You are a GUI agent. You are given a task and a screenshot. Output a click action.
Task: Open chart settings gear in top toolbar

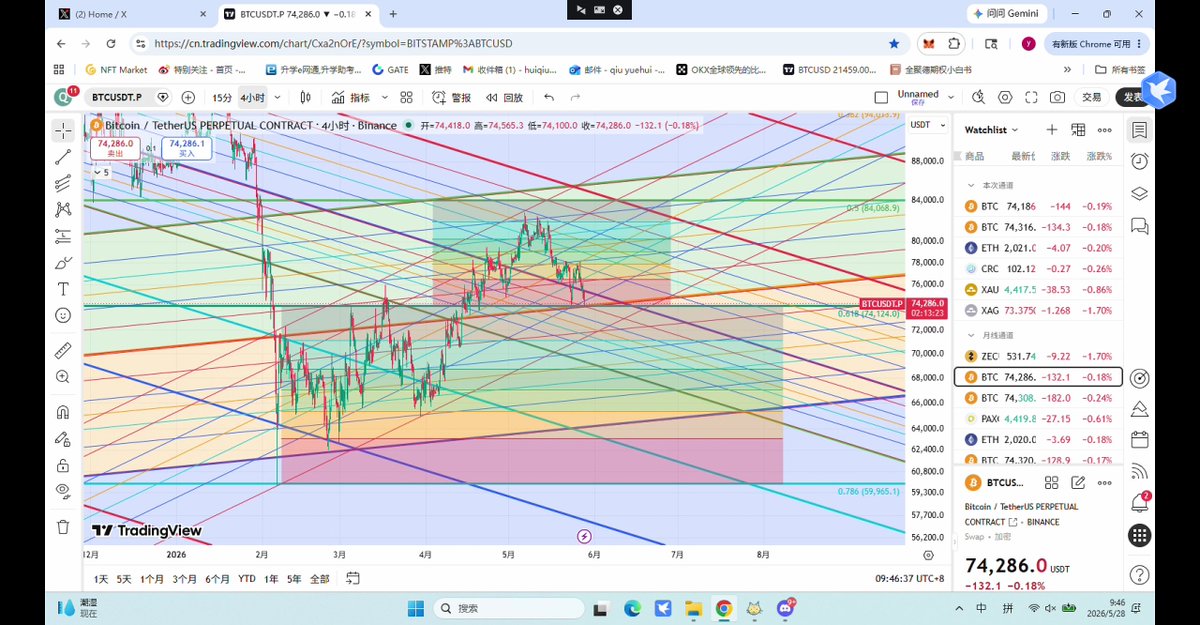pyautogui.click(x=1005, y=97)
